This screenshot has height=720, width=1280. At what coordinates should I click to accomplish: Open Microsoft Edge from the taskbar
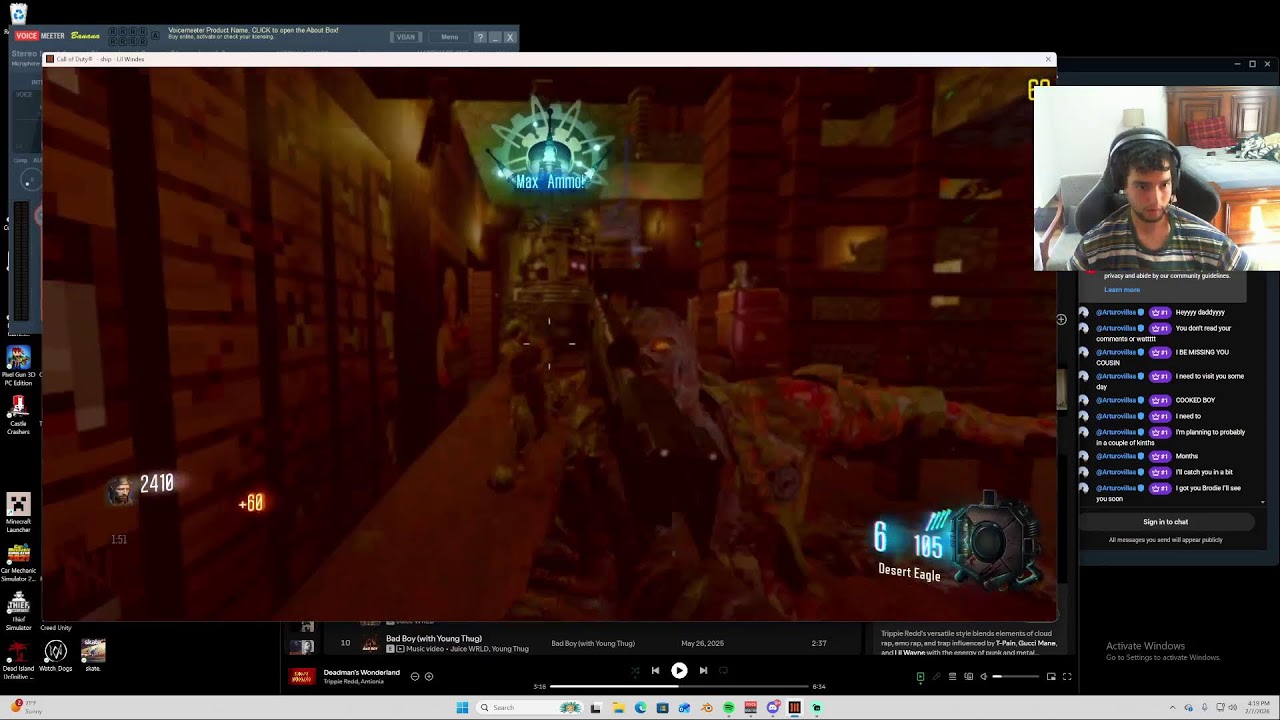click(x=640, y=708)
